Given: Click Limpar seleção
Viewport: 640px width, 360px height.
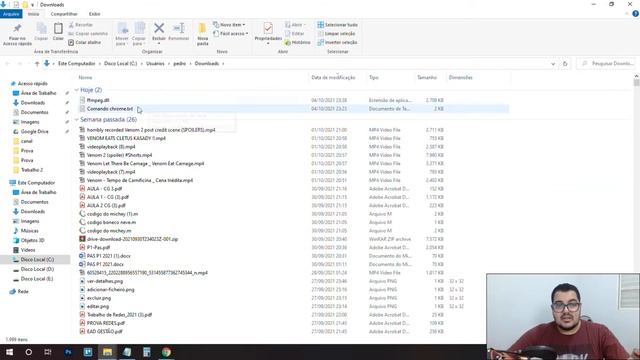Looking at the screenshot, I should click(336, 33).
